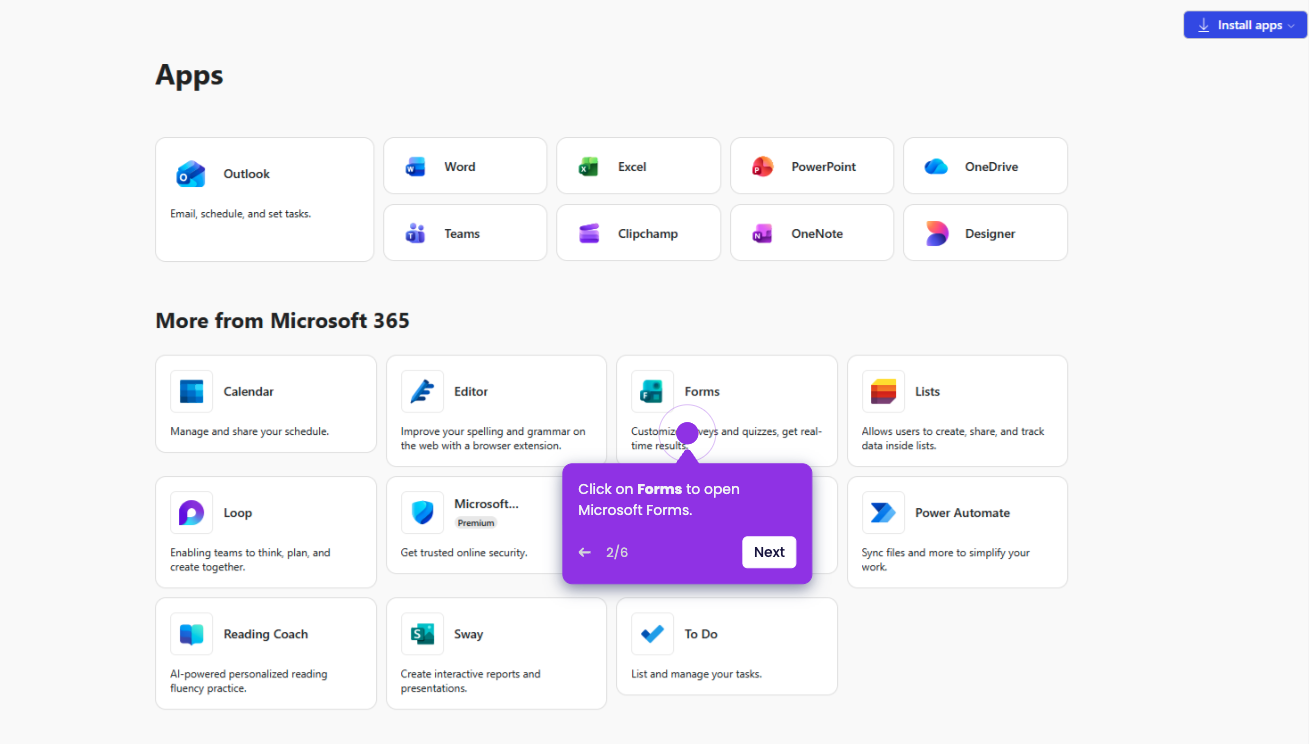The height and width of the screenshot is (744, 1309).
Task: Click 'Improve your spelling and grammar' description
Action: [x=493, y=439]
